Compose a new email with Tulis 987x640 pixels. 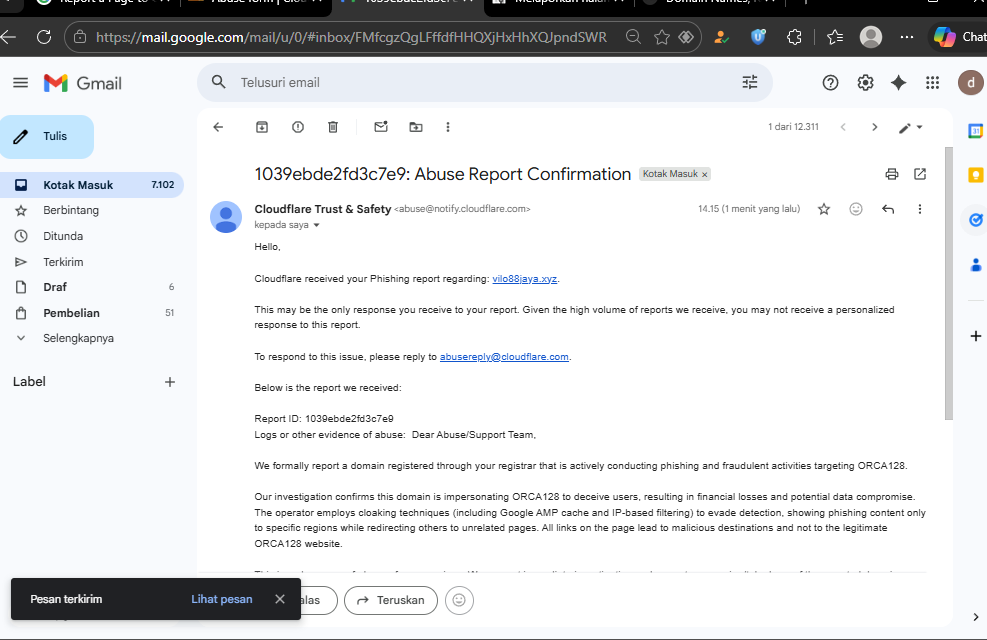click(x=47, y=137)
